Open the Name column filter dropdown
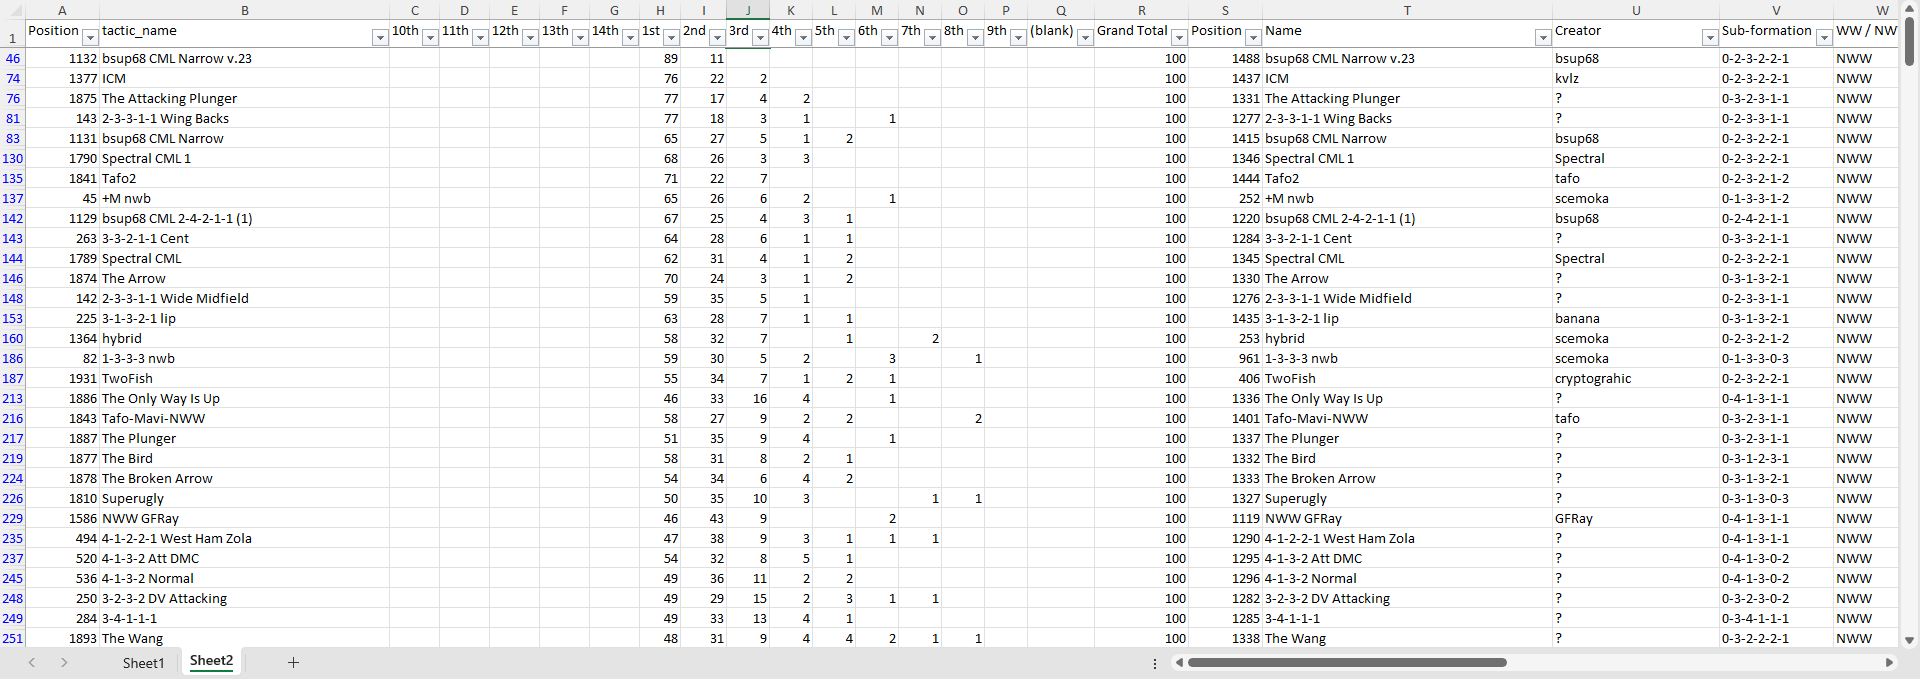 point(1543,37)
